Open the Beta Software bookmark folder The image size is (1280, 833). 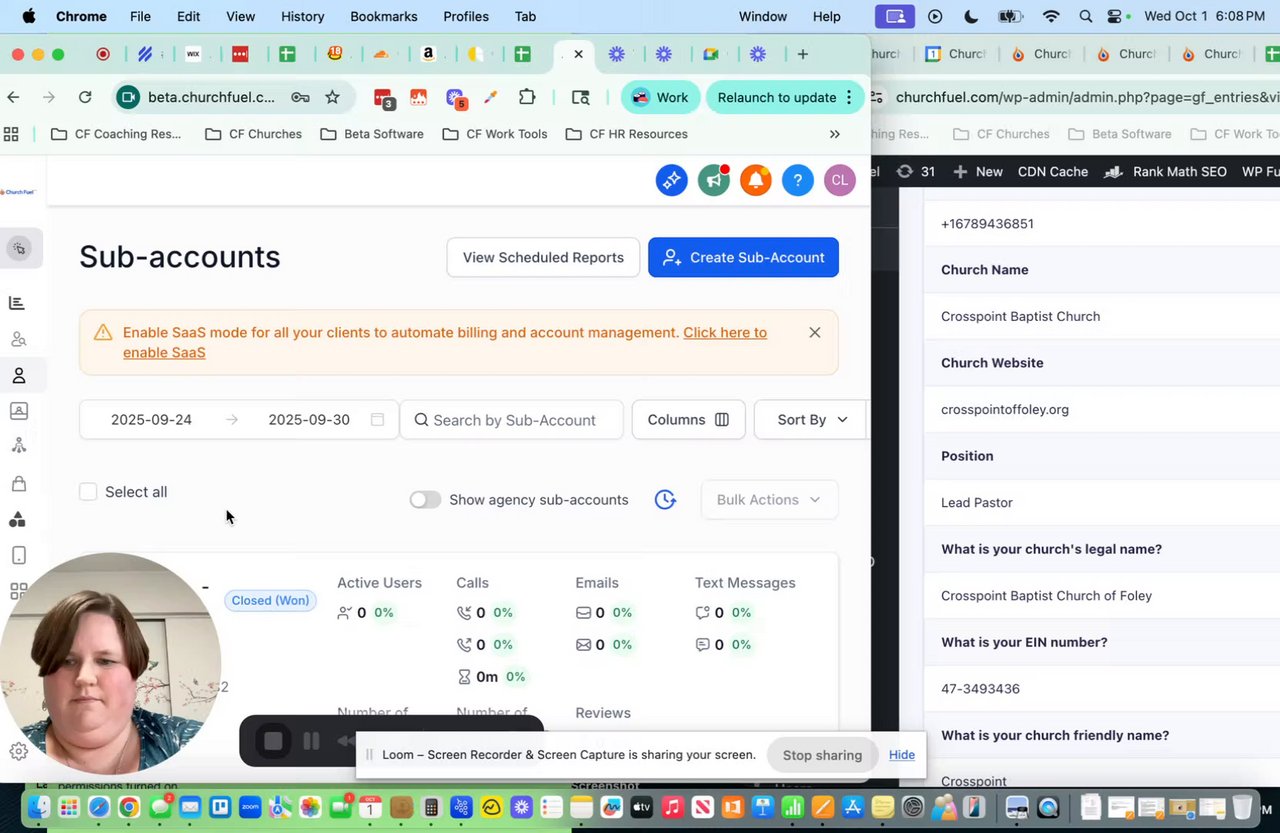[372, 134]
